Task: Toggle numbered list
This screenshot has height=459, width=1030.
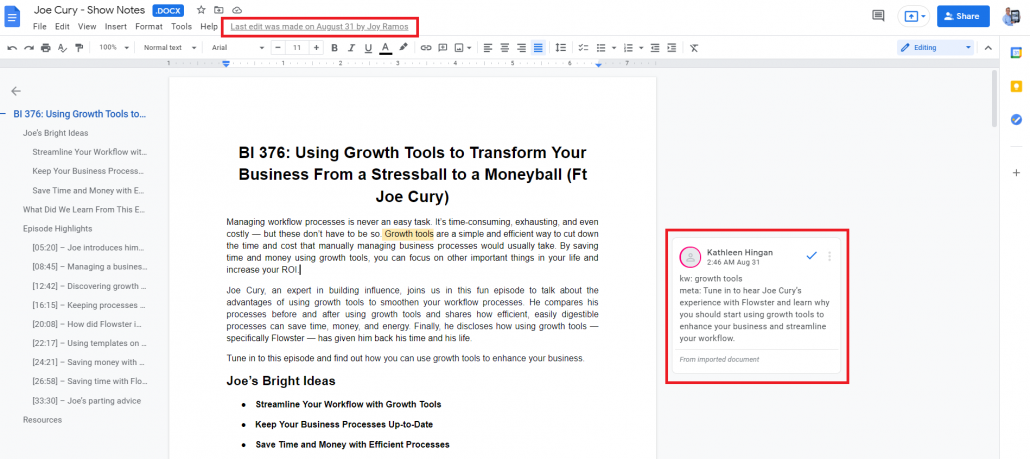Action: 627,48
